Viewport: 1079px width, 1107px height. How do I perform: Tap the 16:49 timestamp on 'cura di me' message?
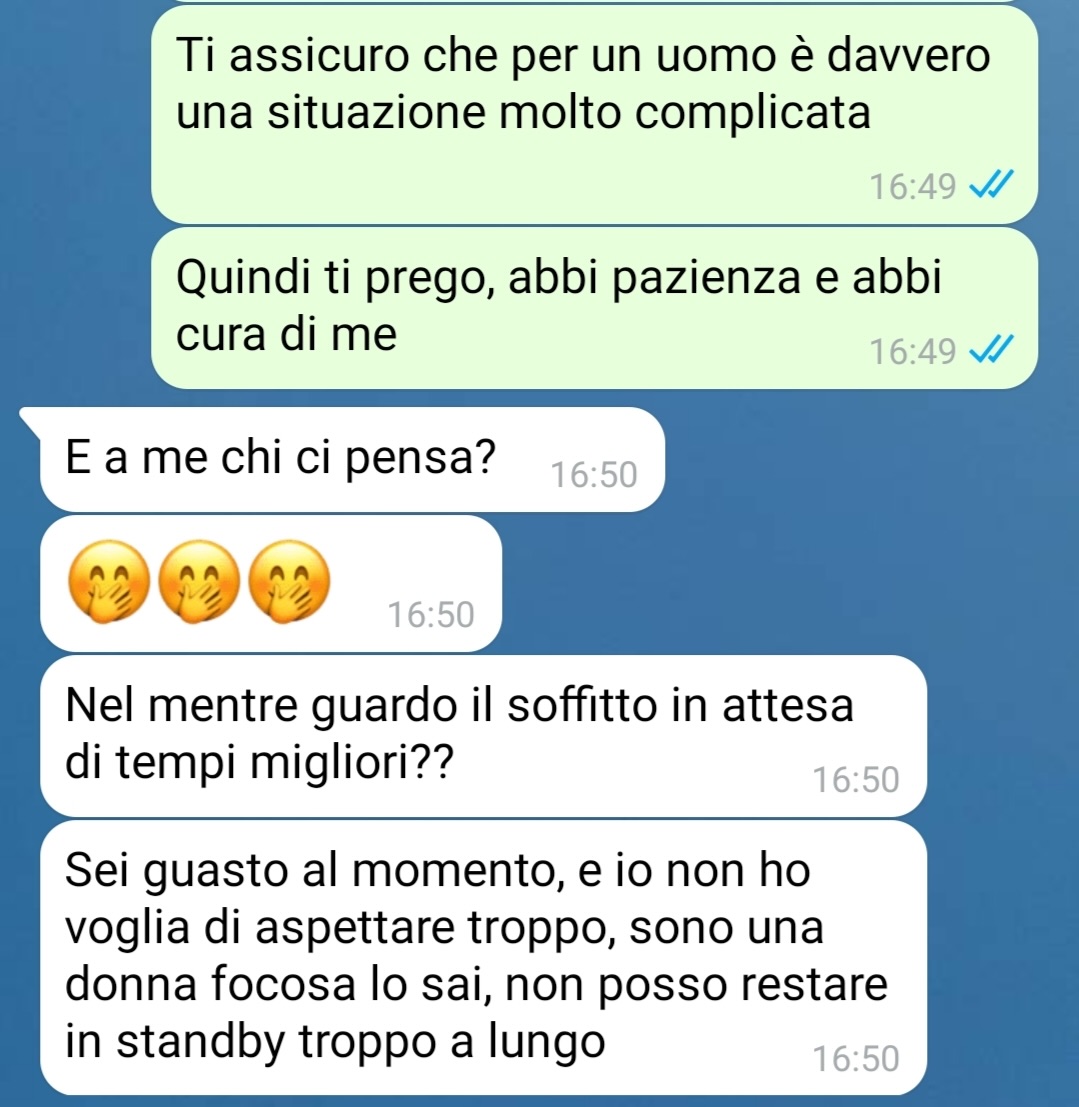(x=912, y=352)
